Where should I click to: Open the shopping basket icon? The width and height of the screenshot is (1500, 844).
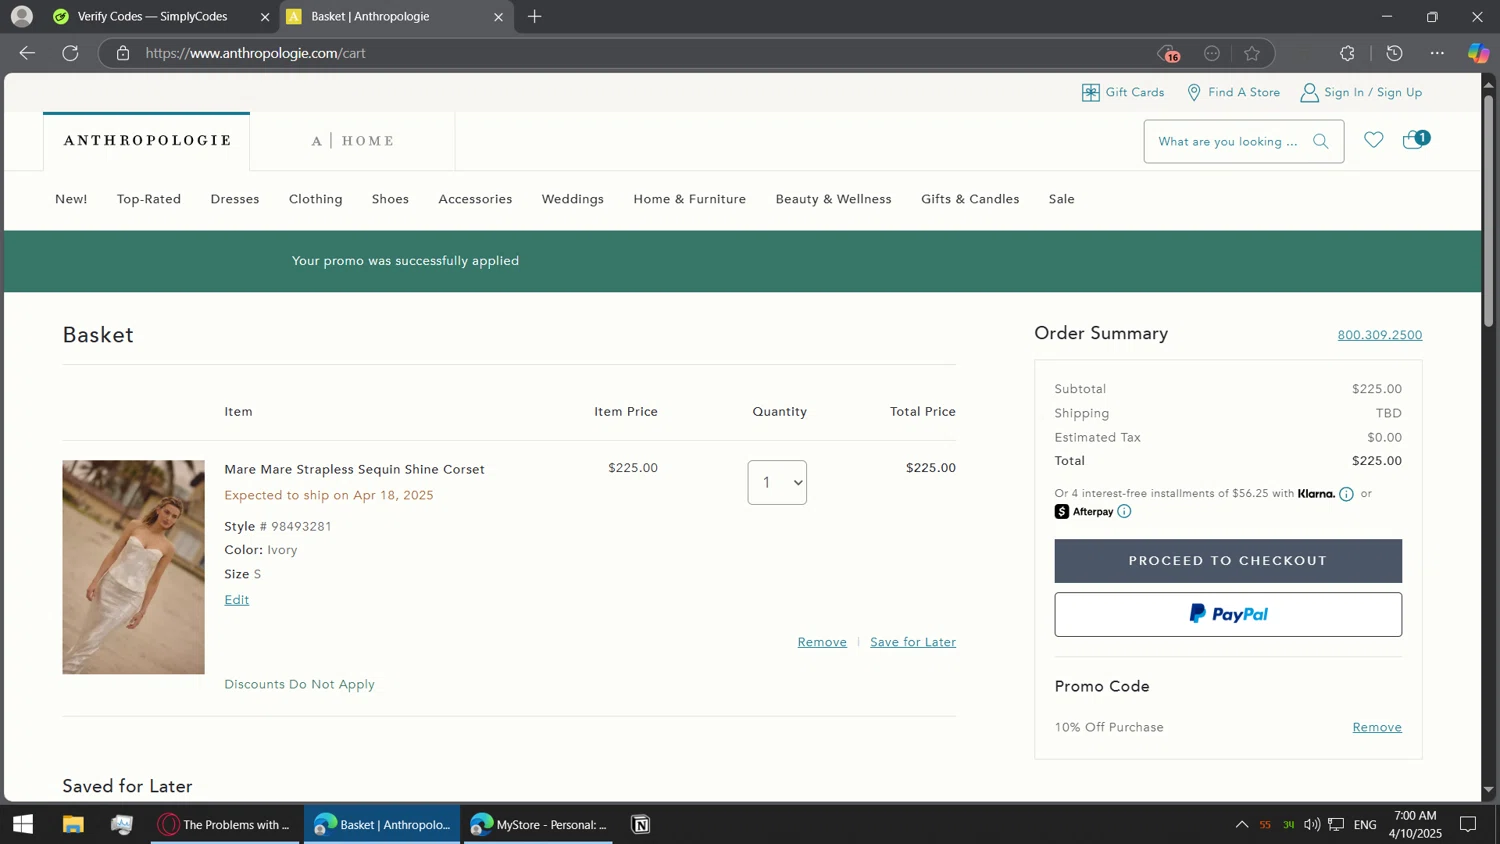point(1414,140)
